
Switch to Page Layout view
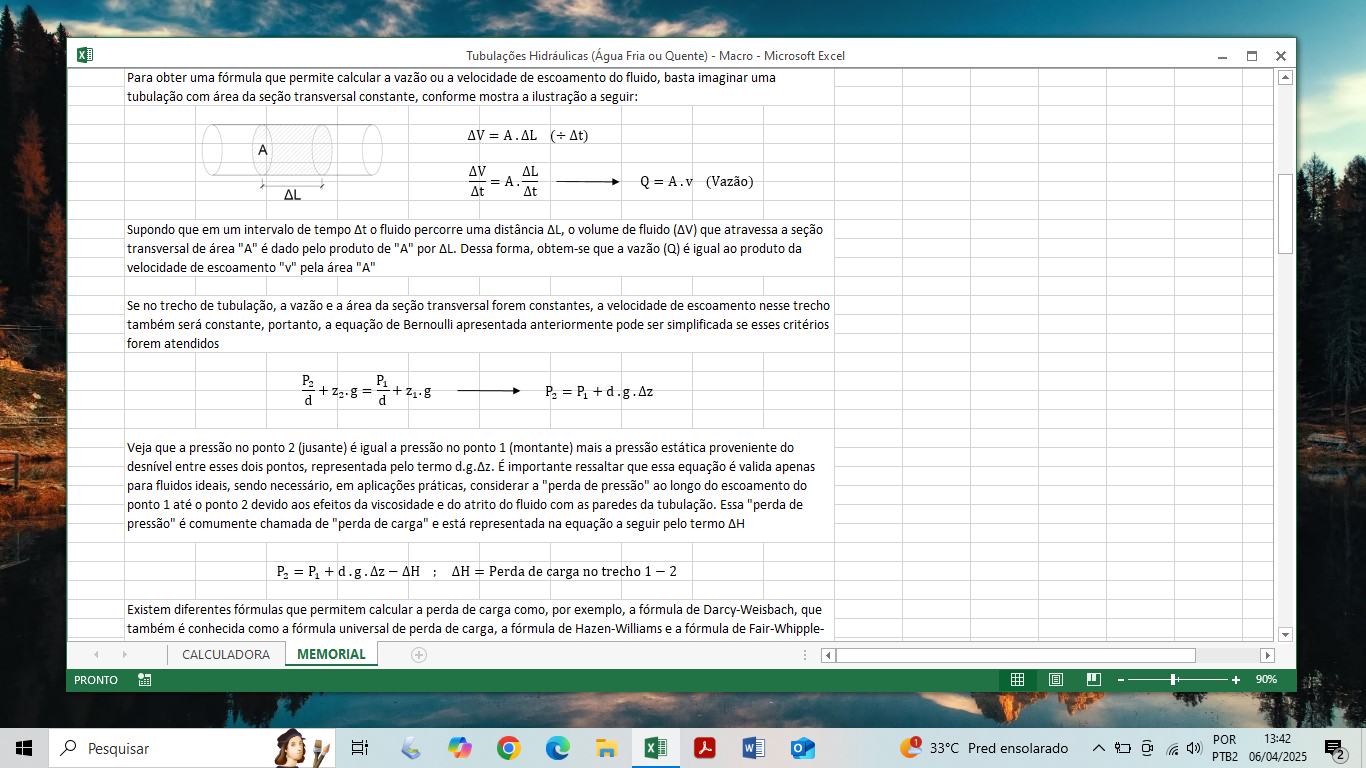[1056, 680]
